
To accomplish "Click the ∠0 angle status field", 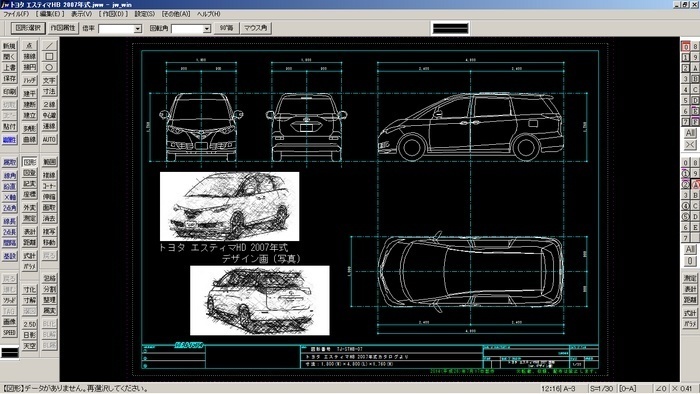I will [661, 389].
